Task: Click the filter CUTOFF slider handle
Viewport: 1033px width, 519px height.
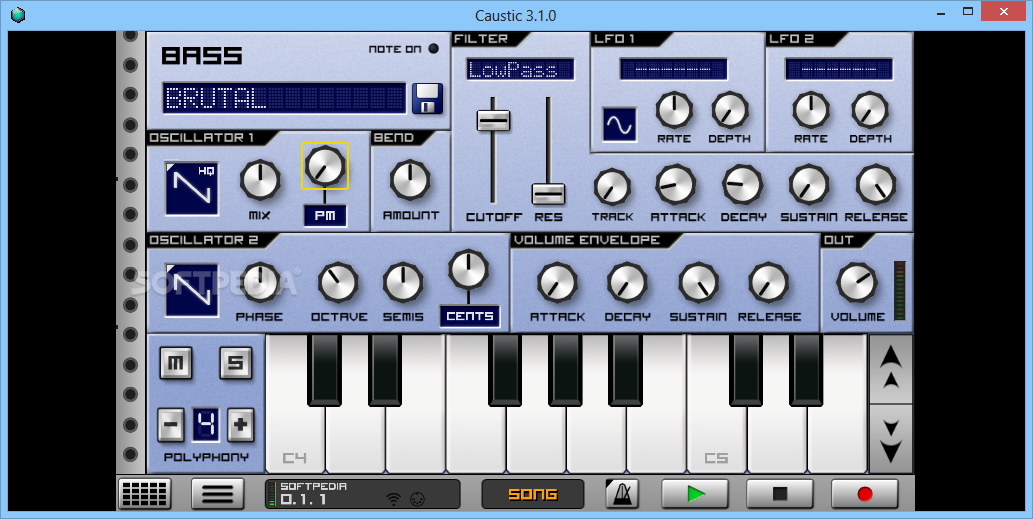Action: pyautogui.click(x=493, y=120)
